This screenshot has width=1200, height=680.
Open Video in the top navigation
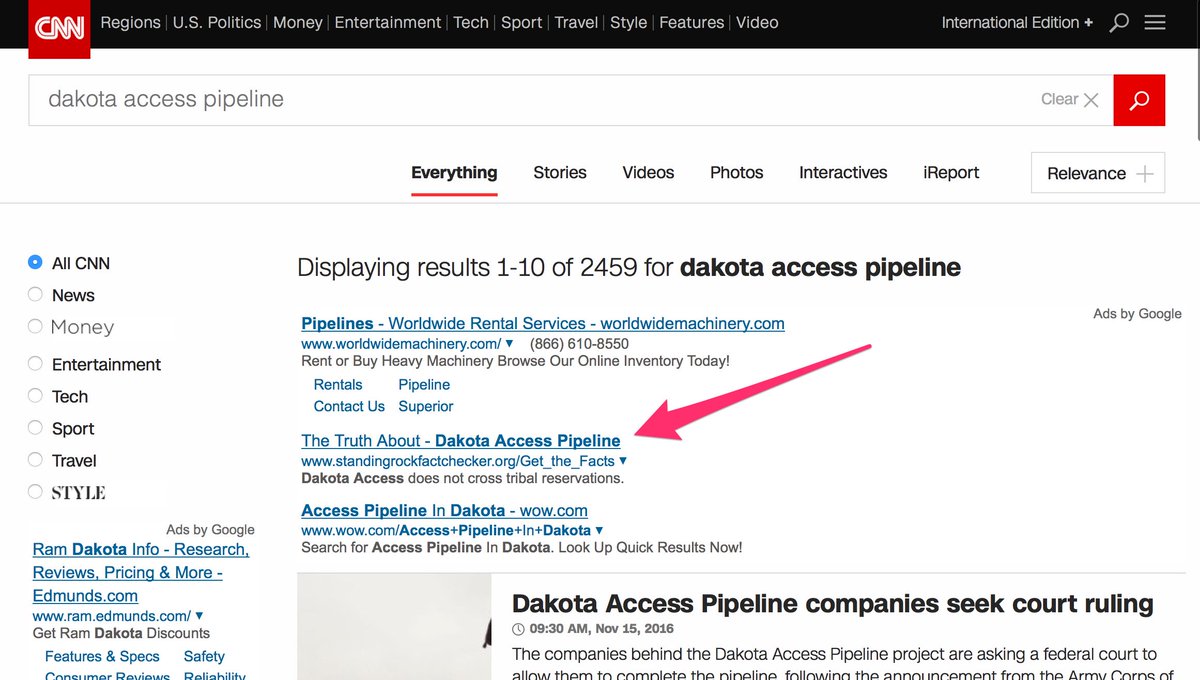pyautogui.click(x=757, y=22)
